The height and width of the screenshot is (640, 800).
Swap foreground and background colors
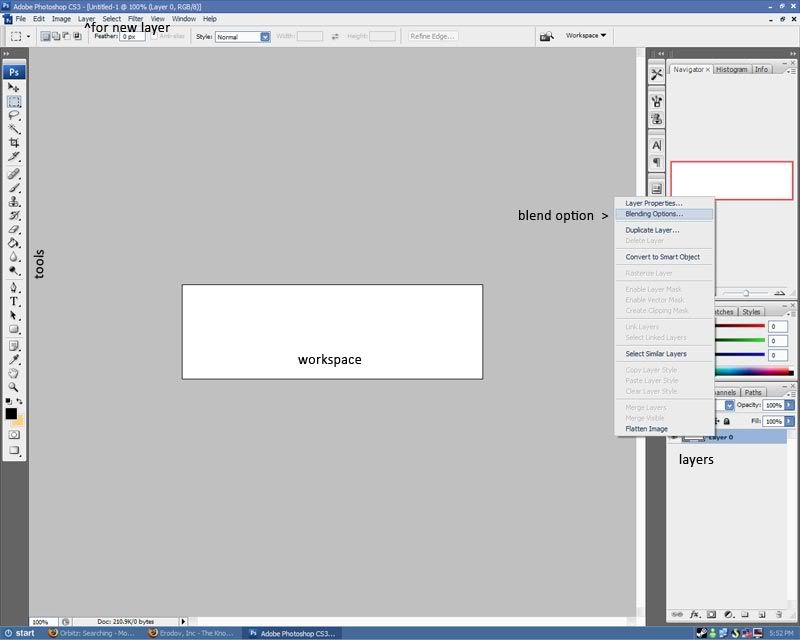tap(21, 401)
